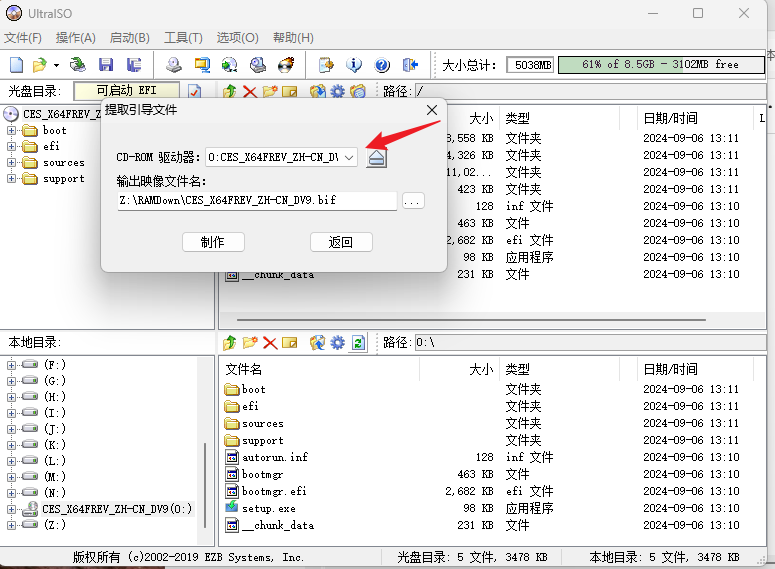Select autorun.inf in local file list
This screenshot has width=775, height=569.
275,457
